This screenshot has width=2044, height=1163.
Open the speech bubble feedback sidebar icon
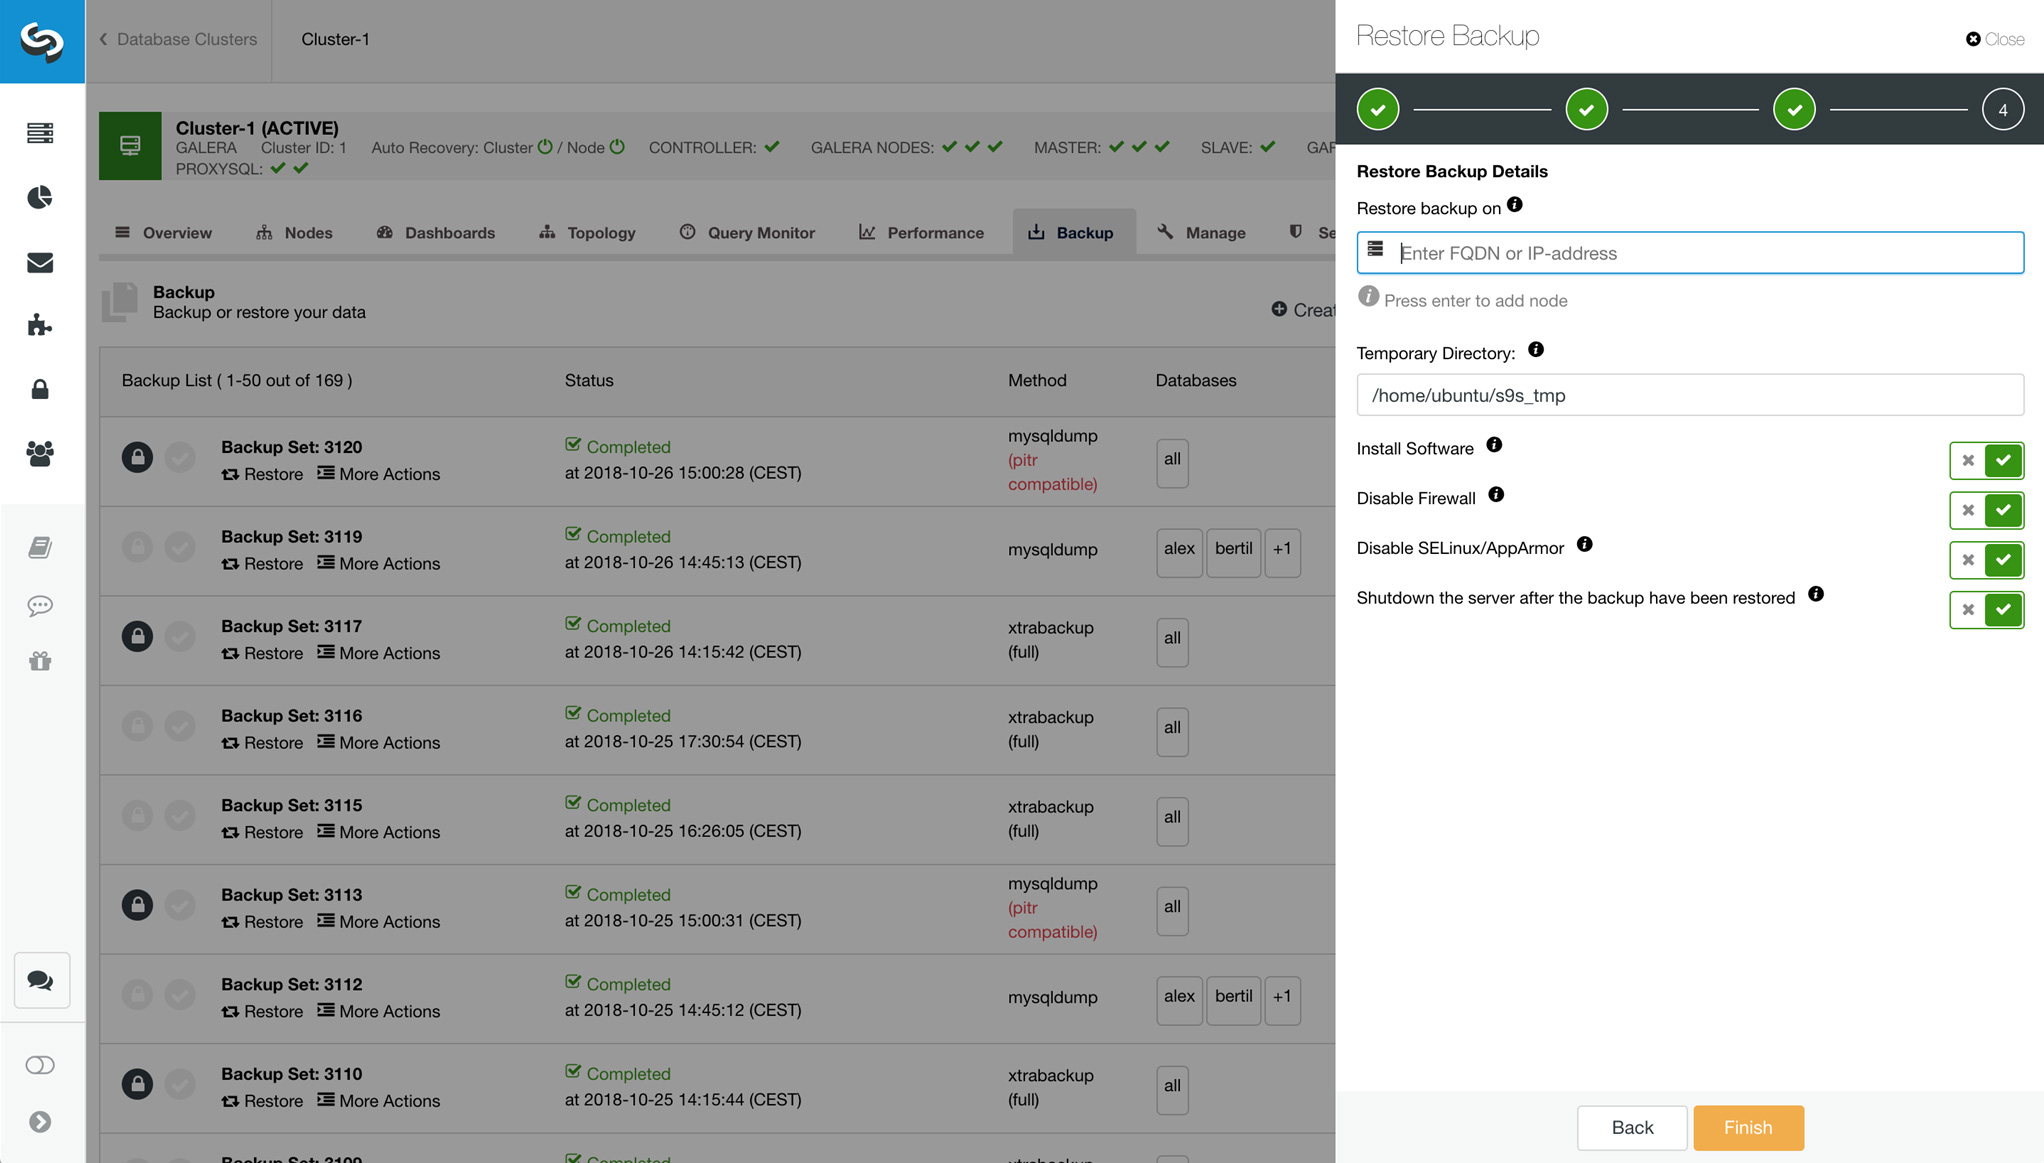pos(40,605)
